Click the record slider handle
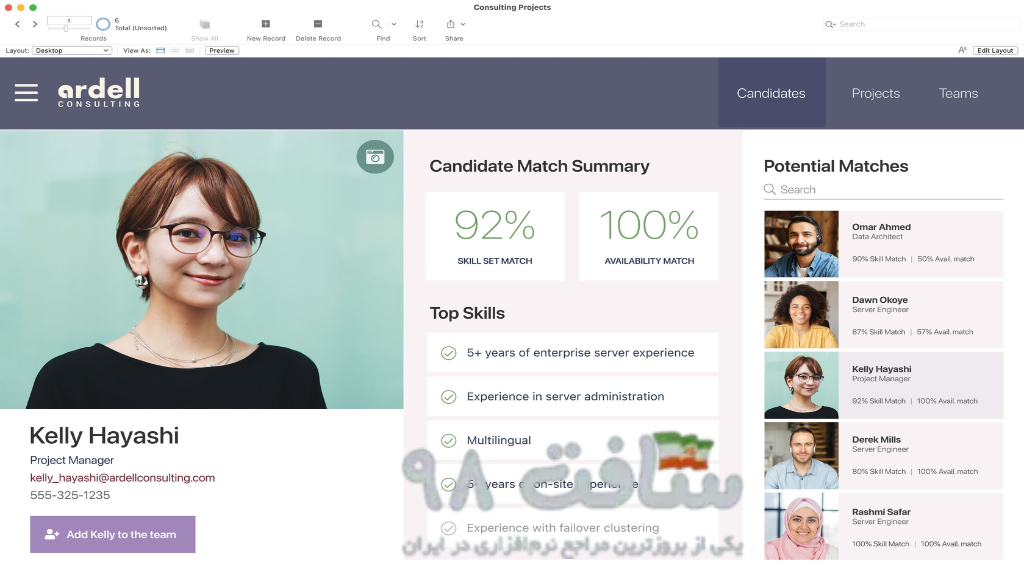The width and height of the screenshot is (1024, 576). coord(66,28)
